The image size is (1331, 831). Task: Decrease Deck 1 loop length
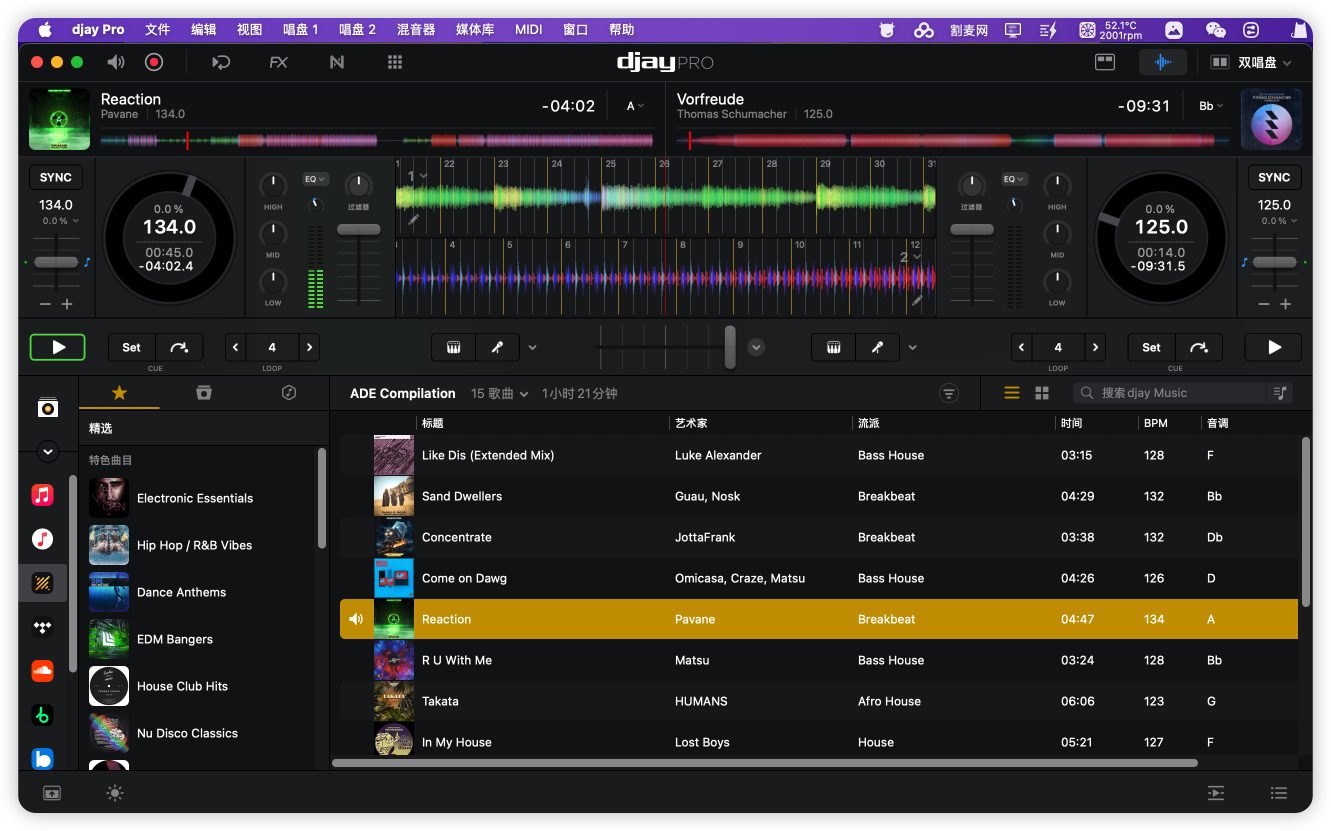point(236,347)
